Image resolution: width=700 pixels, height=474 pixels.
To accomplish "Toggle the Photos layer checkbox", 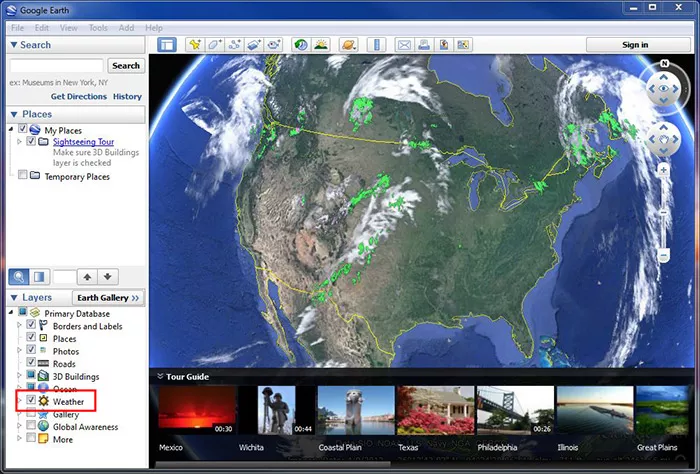I will 31,349.
